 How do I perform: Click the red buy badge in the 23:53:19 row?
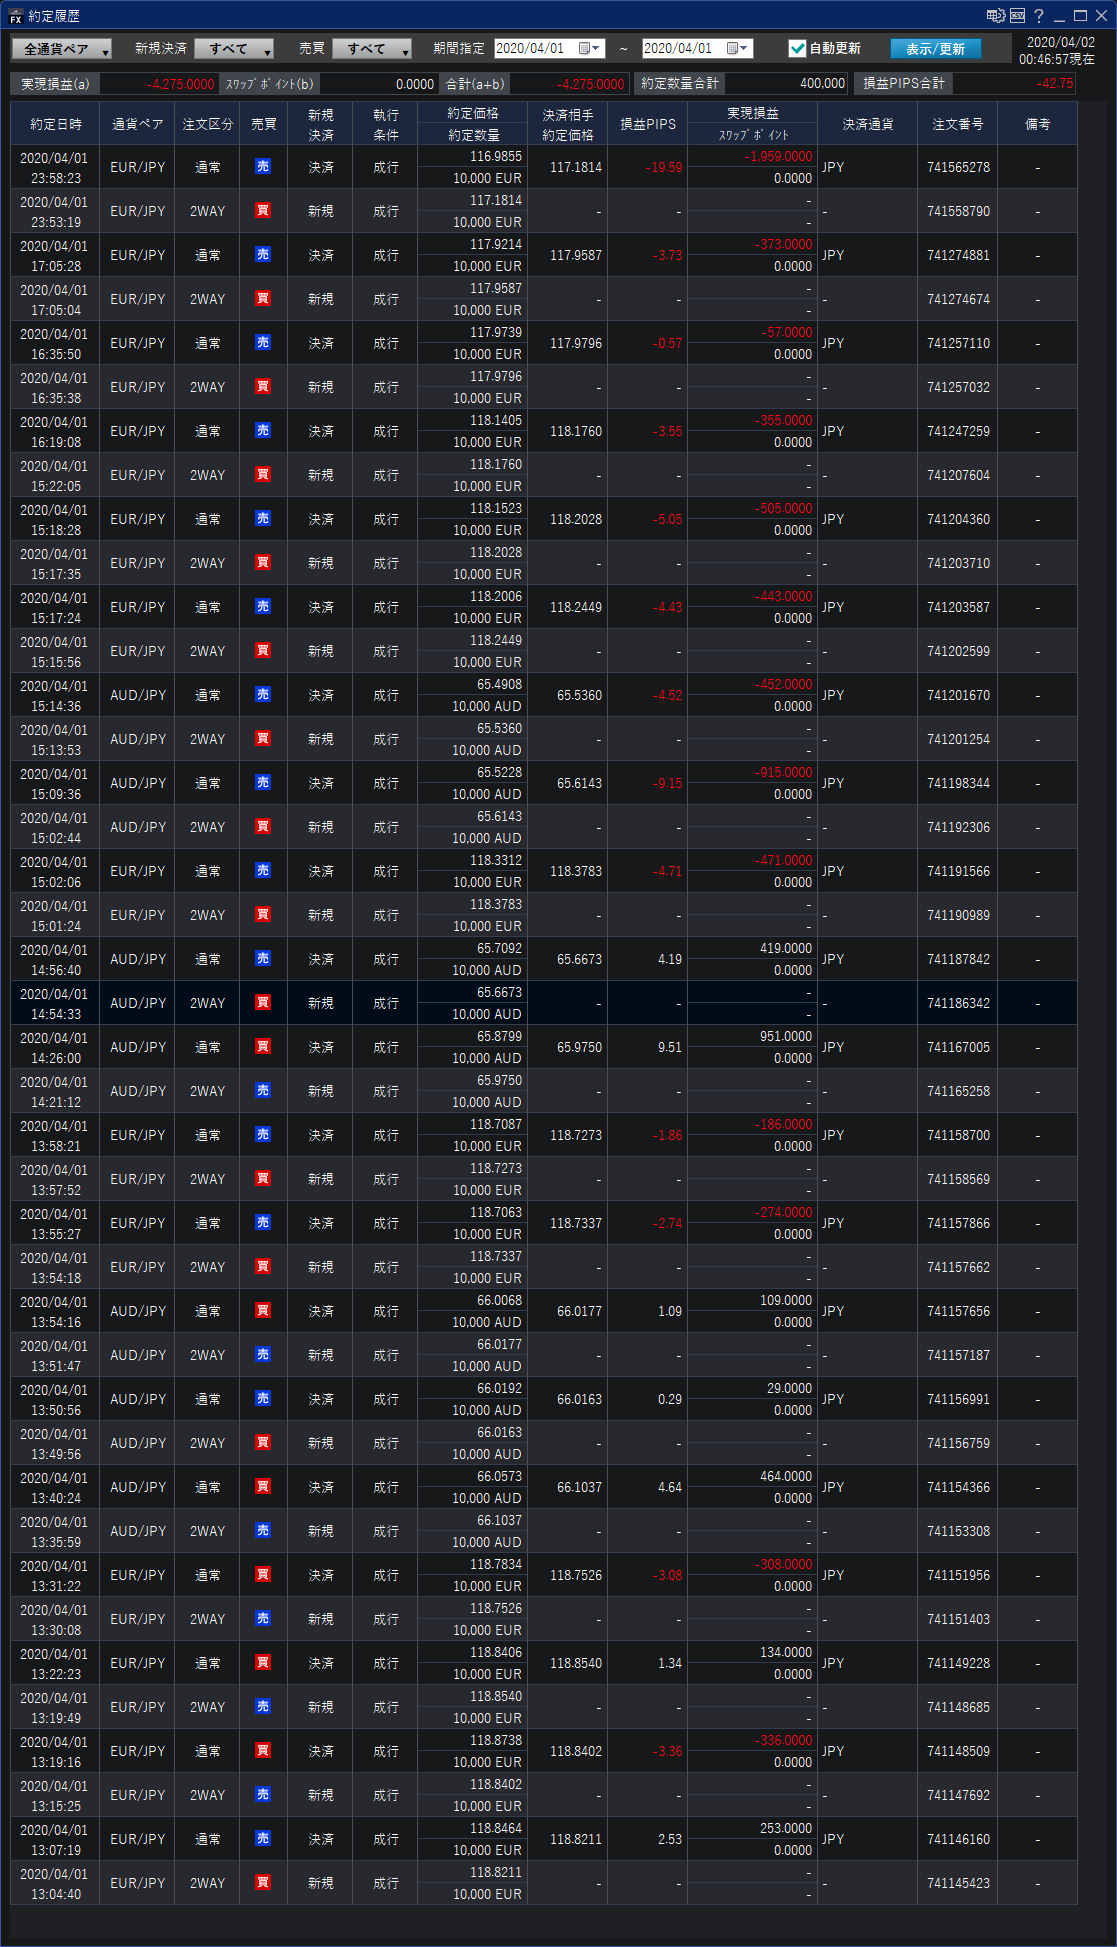tap(263, 211)
